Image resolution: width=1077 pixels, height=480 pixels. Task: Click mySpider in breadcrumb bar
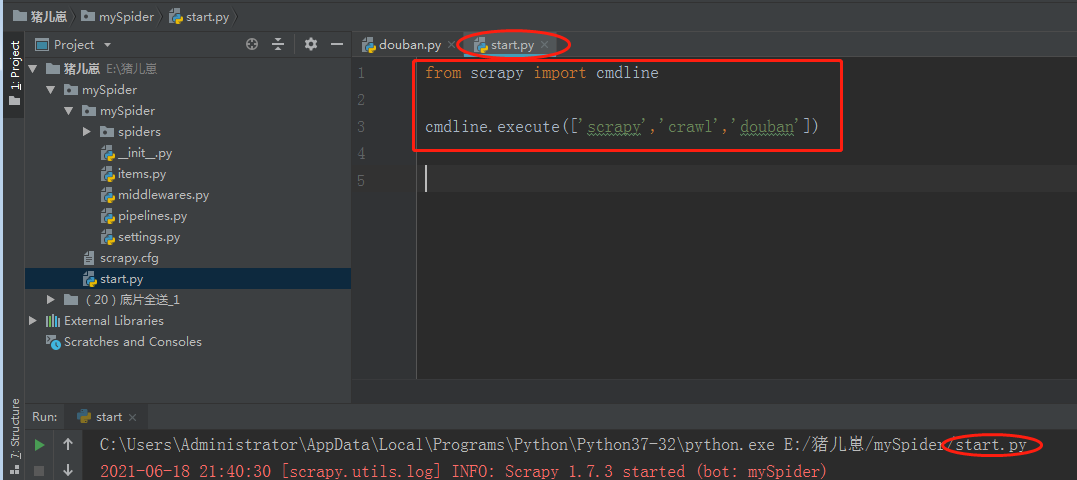point(117,16)
